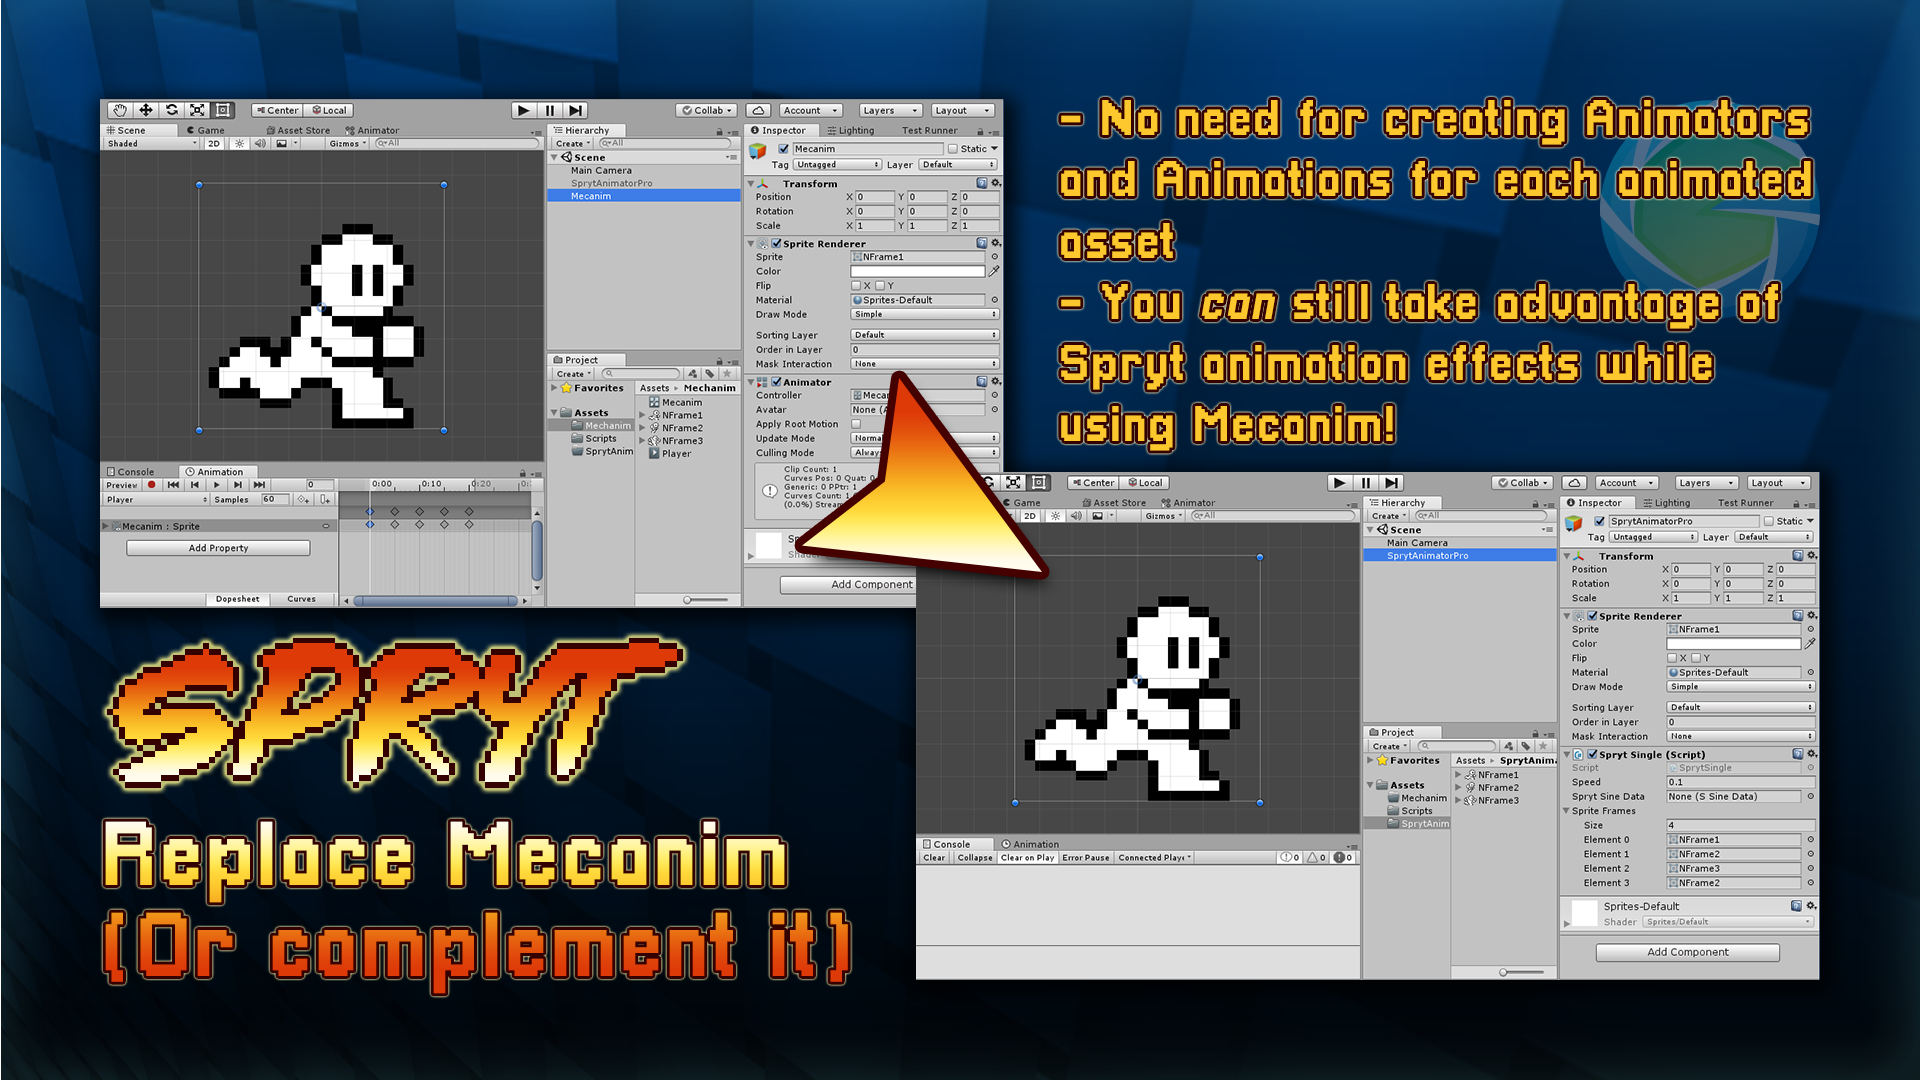
Task: Click the Pause button in upper Mecanim editor
Action: [x=550, y=110]
